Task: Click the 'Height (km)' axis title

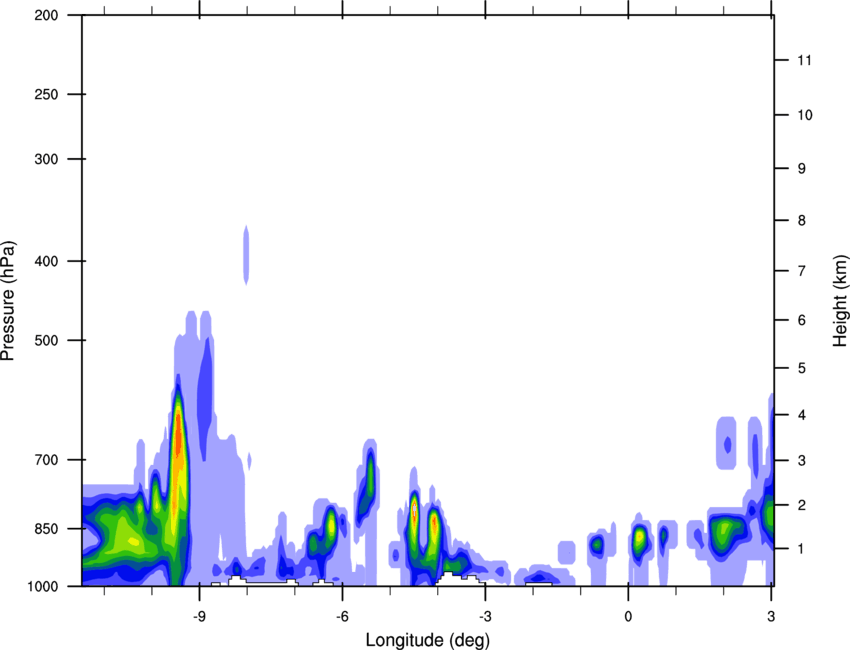Action: click(840, 300)
